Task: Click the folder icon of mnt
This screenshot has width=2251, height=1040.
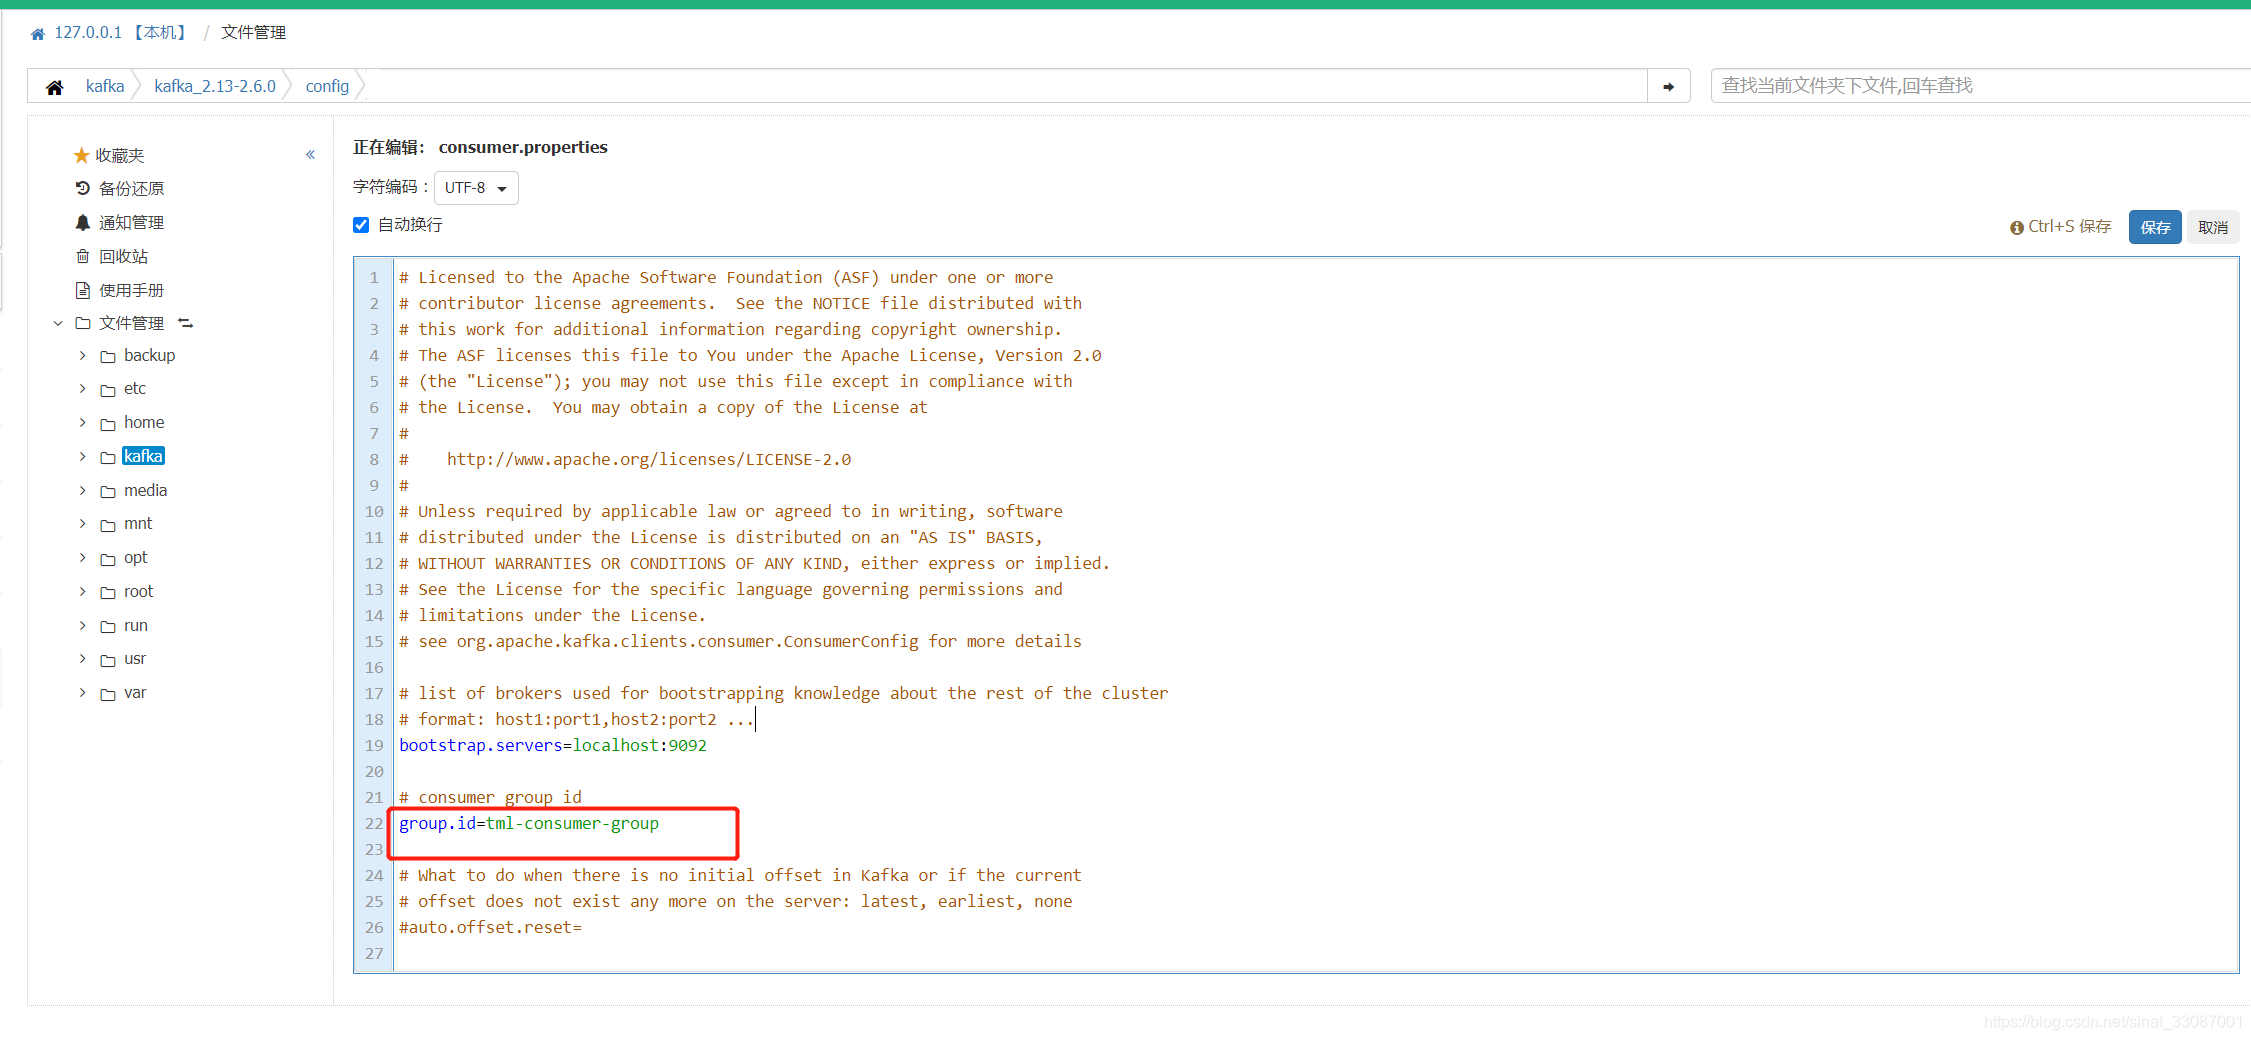Action: [x=108, y=525]
